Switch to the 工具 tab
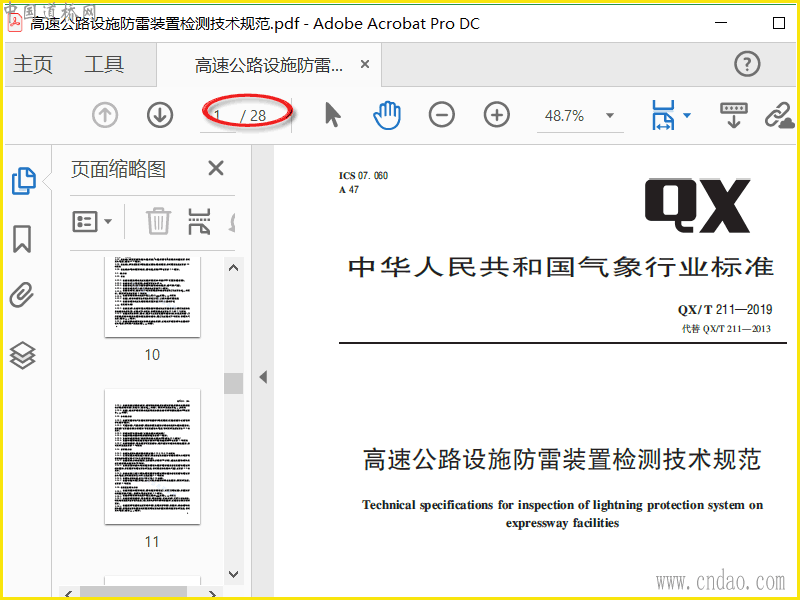This screenshot has height=600, width=800. pyautogui.click(x=104, y=65)
